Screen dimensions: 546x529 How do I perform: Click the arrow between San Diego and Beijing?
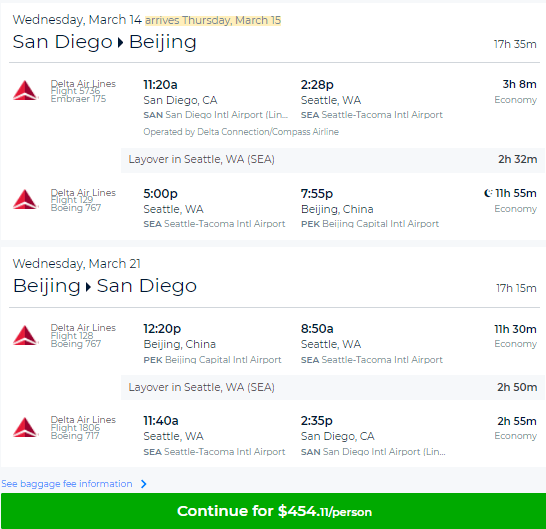pyautogui.click(x=120, y=43)
